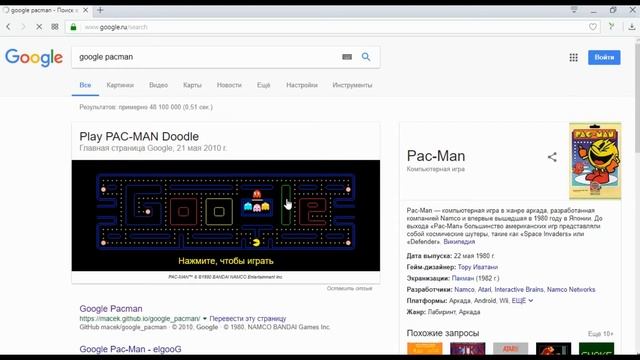Click the Пакман adaptation link
The width and height of the screenshot is (640, 360).
point(463,278)
